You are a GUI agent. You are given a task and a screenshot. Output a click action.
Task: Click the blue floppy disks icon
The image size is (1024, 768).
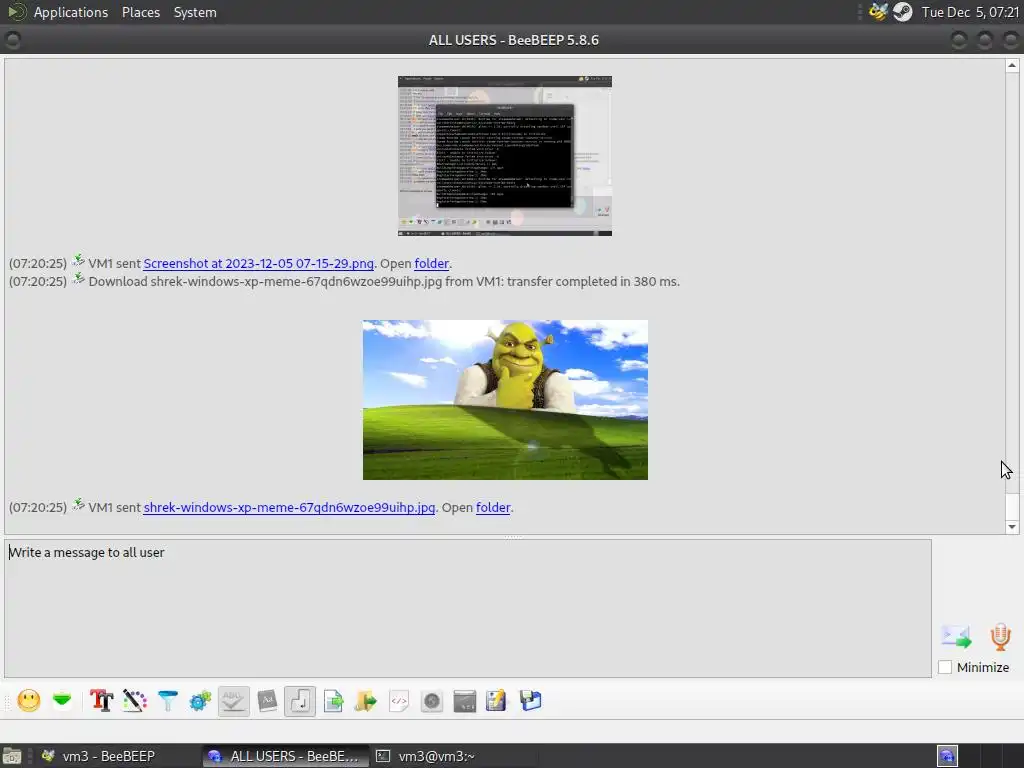(530, 701)
